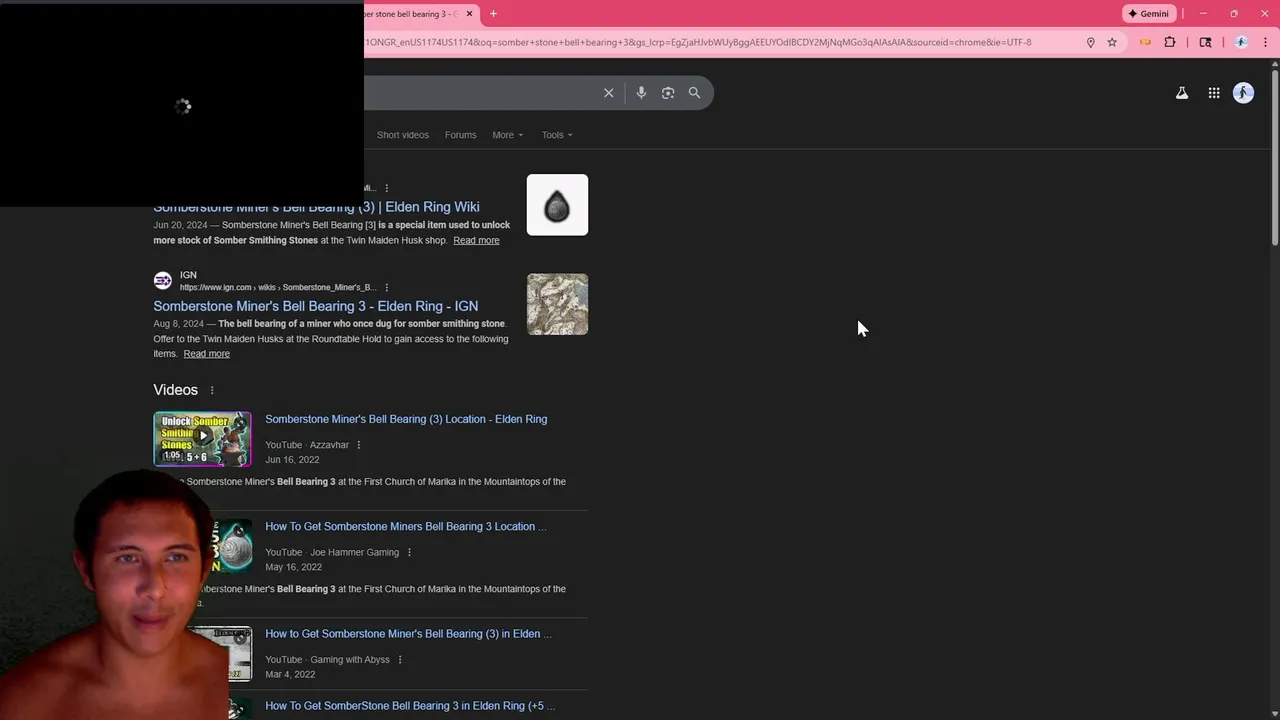Viewport: 1280px width, 720px height.
Task: Click the Jun 16, 2022 video date
Action: pyautogui.click(x=292, y=460)
